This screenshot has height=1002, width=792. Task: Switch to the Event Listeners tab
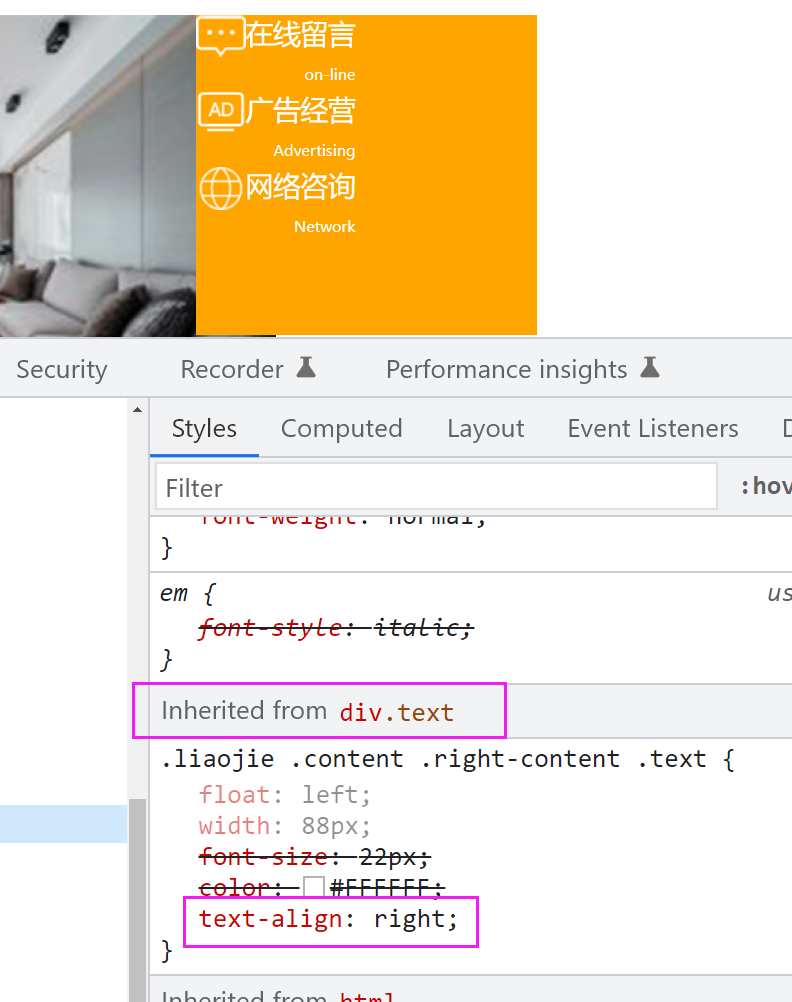653,428
